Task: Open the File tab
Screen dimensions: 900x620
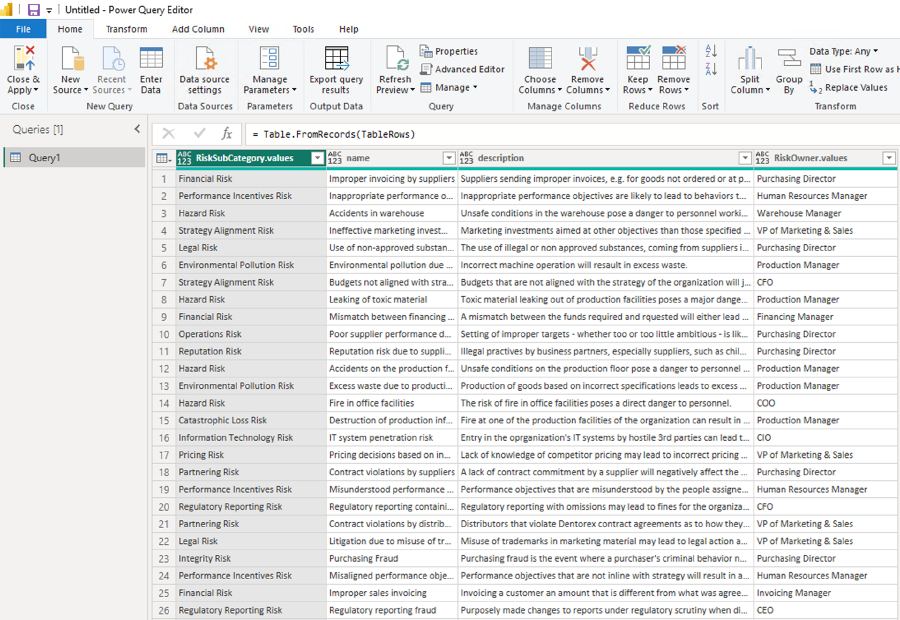Action: (23, 29)
